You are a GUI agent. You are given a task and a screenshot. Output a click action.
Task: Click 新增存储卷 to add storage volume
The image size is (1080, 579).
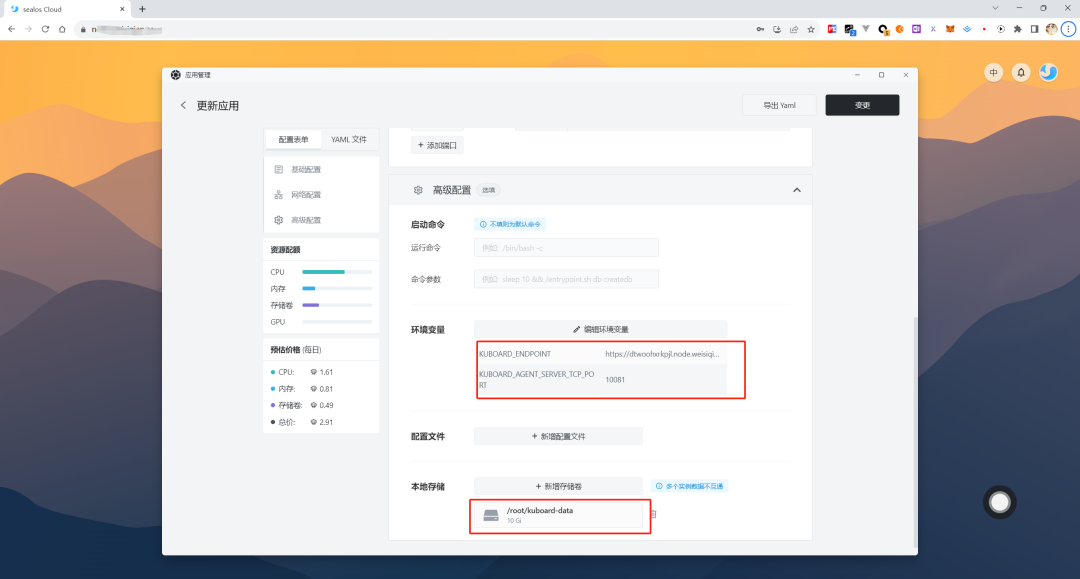[x=559, y=486]
